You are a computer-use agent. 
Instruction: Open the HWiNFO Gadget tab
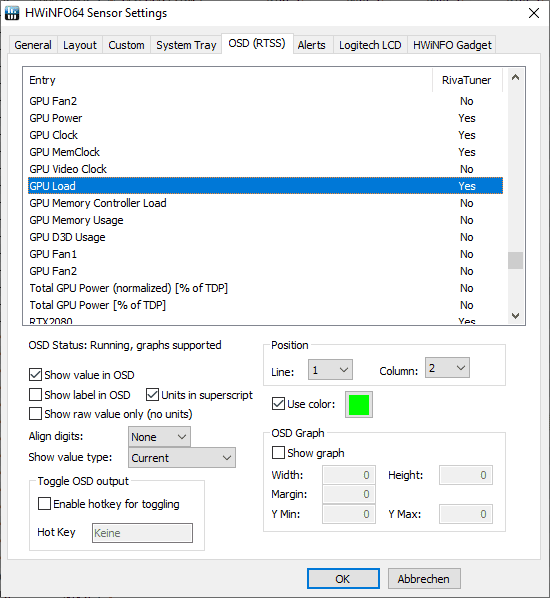pos(452,45)
